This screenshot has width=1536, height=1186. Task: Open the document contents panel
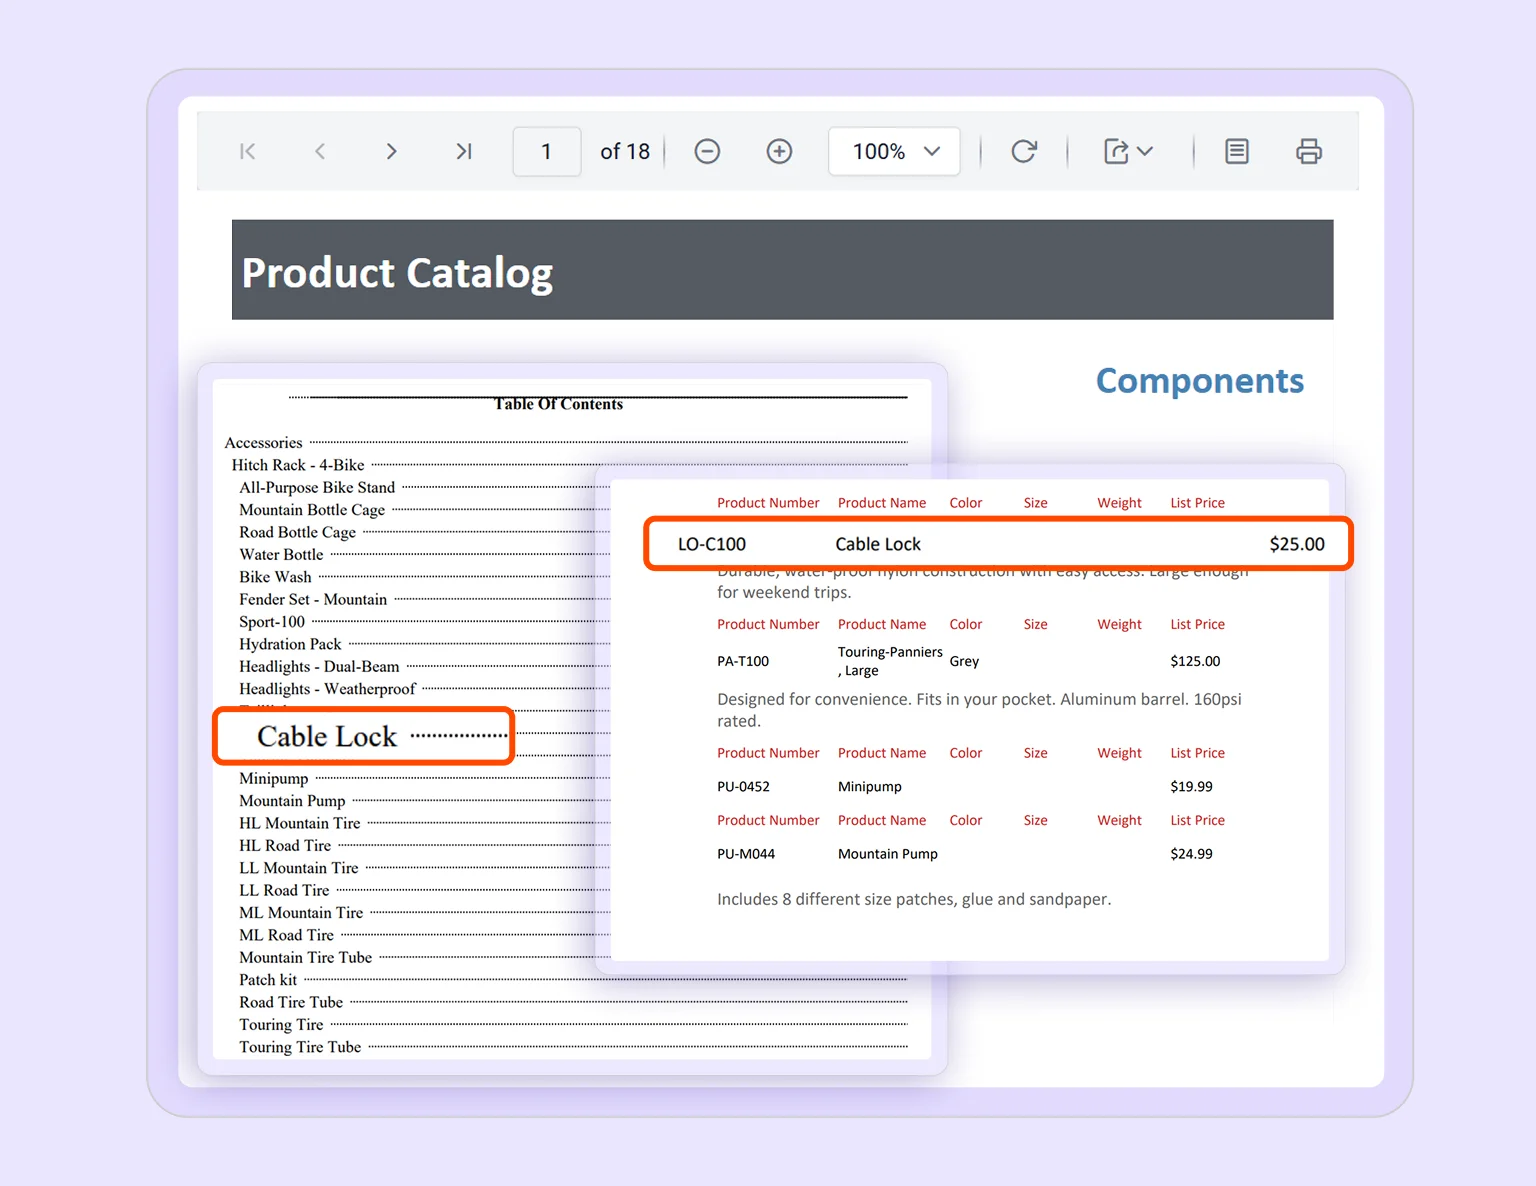tap(1236, 151)
